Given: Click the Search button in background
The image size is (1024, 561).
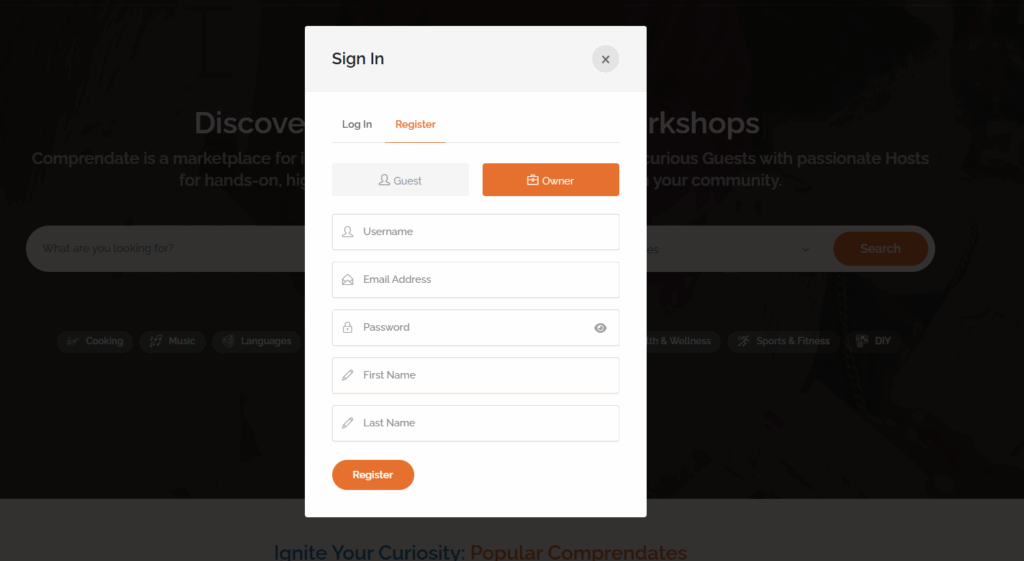Looking at the screenshot, I should [880, 249].
